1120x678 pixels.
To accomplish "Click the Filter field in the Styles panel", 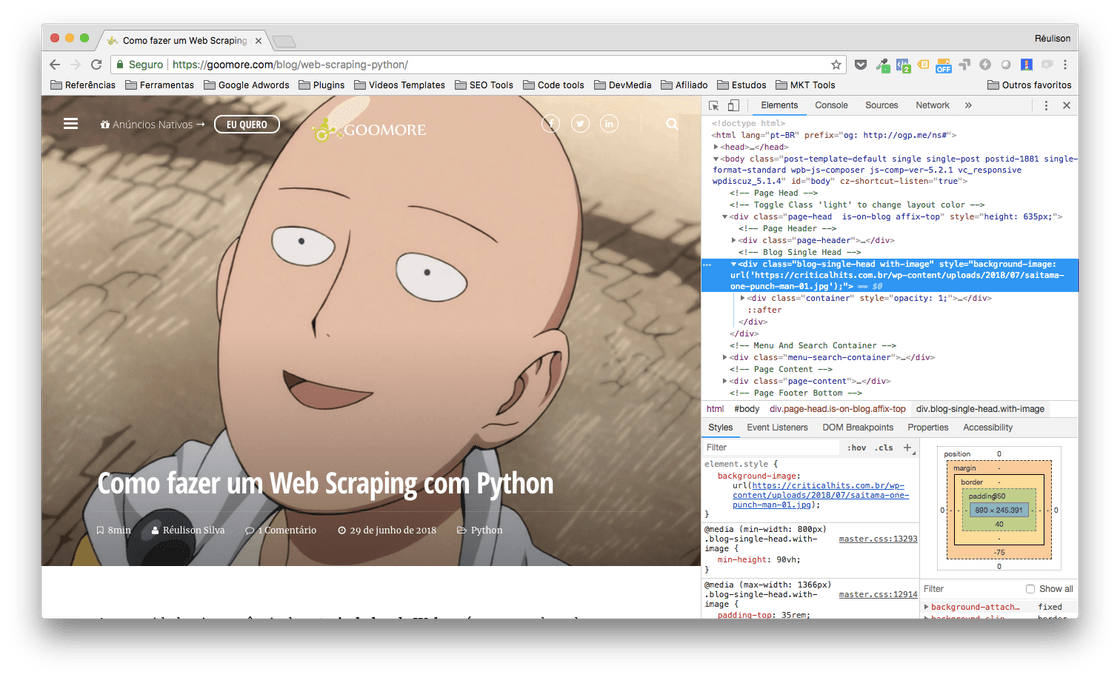I will tap(760, 447).
